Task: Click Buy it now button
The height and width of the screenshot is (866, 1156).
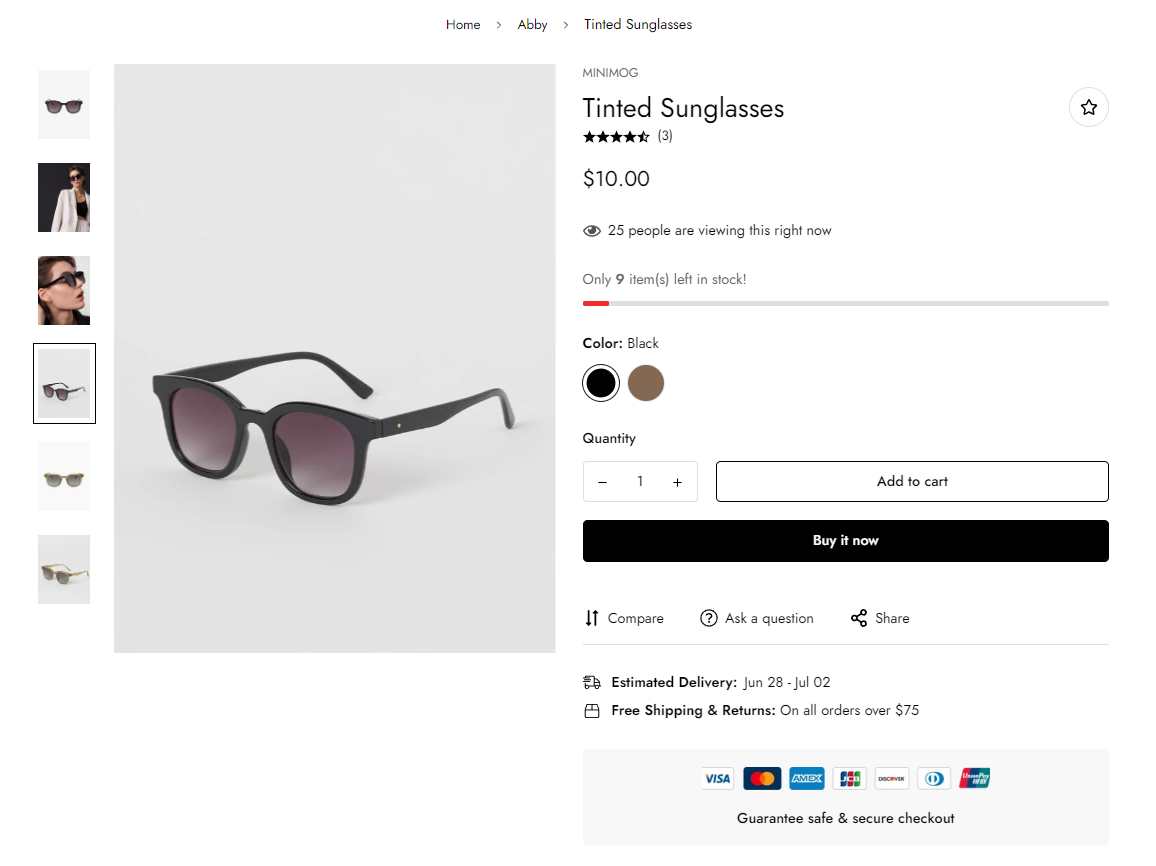Action: tap(845, 540)
